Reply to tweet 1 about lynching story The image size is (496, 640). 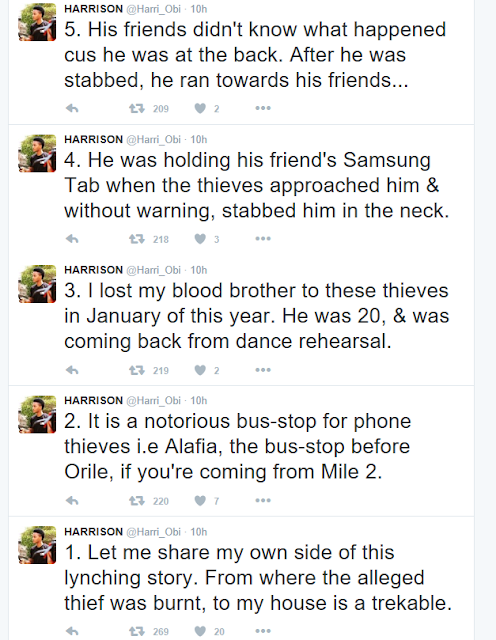pos(72,631)
